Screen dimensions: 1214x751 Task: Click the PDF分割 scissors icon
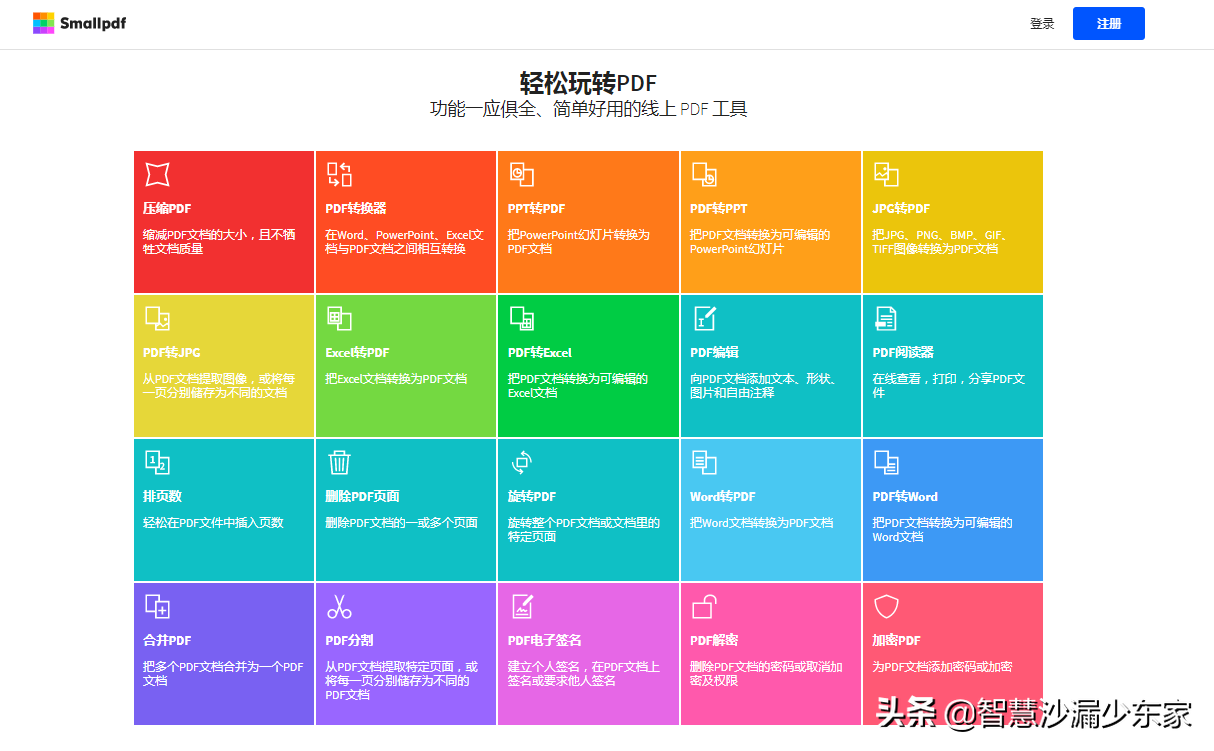(339, 606)
